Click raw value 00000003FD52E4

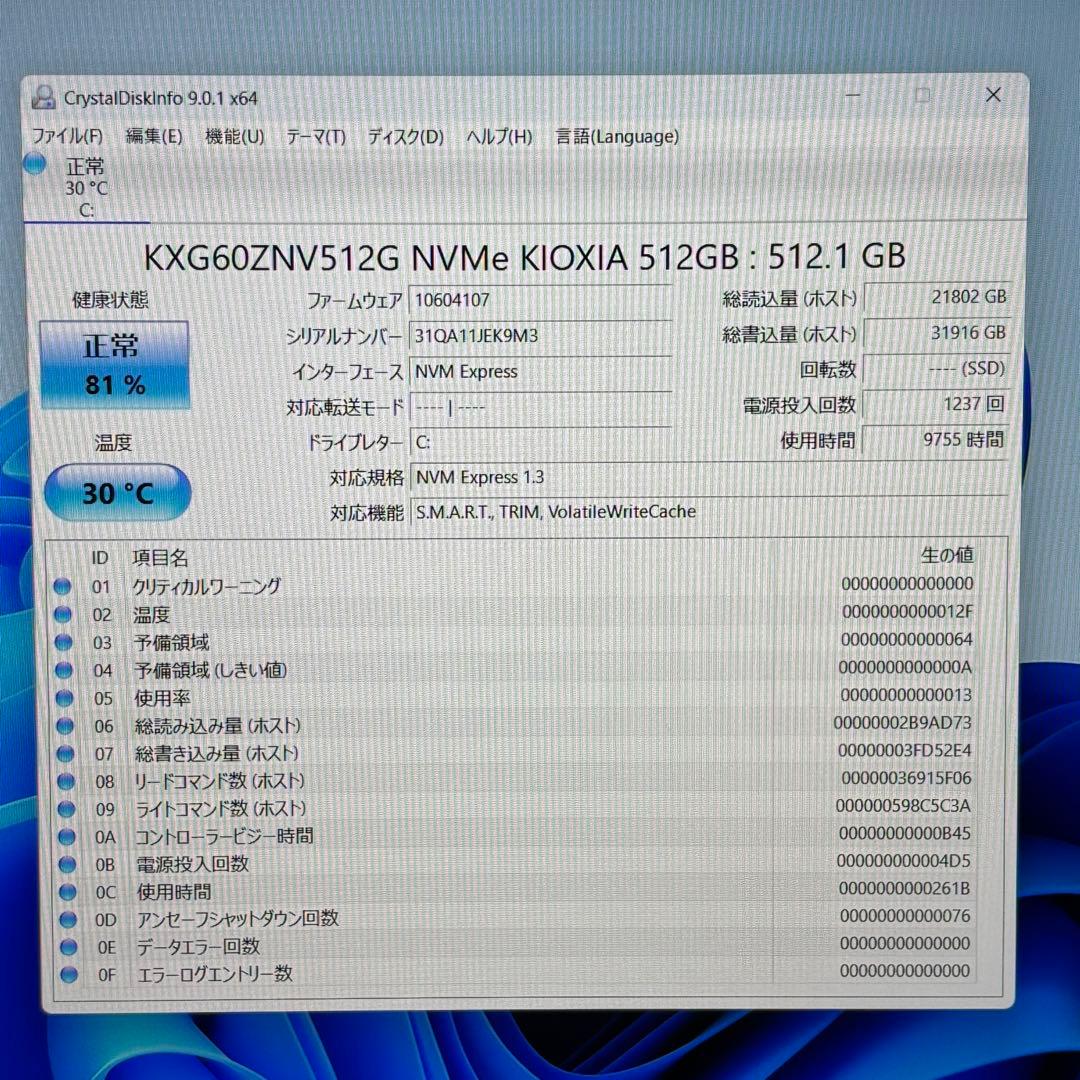tap(904, 750)
